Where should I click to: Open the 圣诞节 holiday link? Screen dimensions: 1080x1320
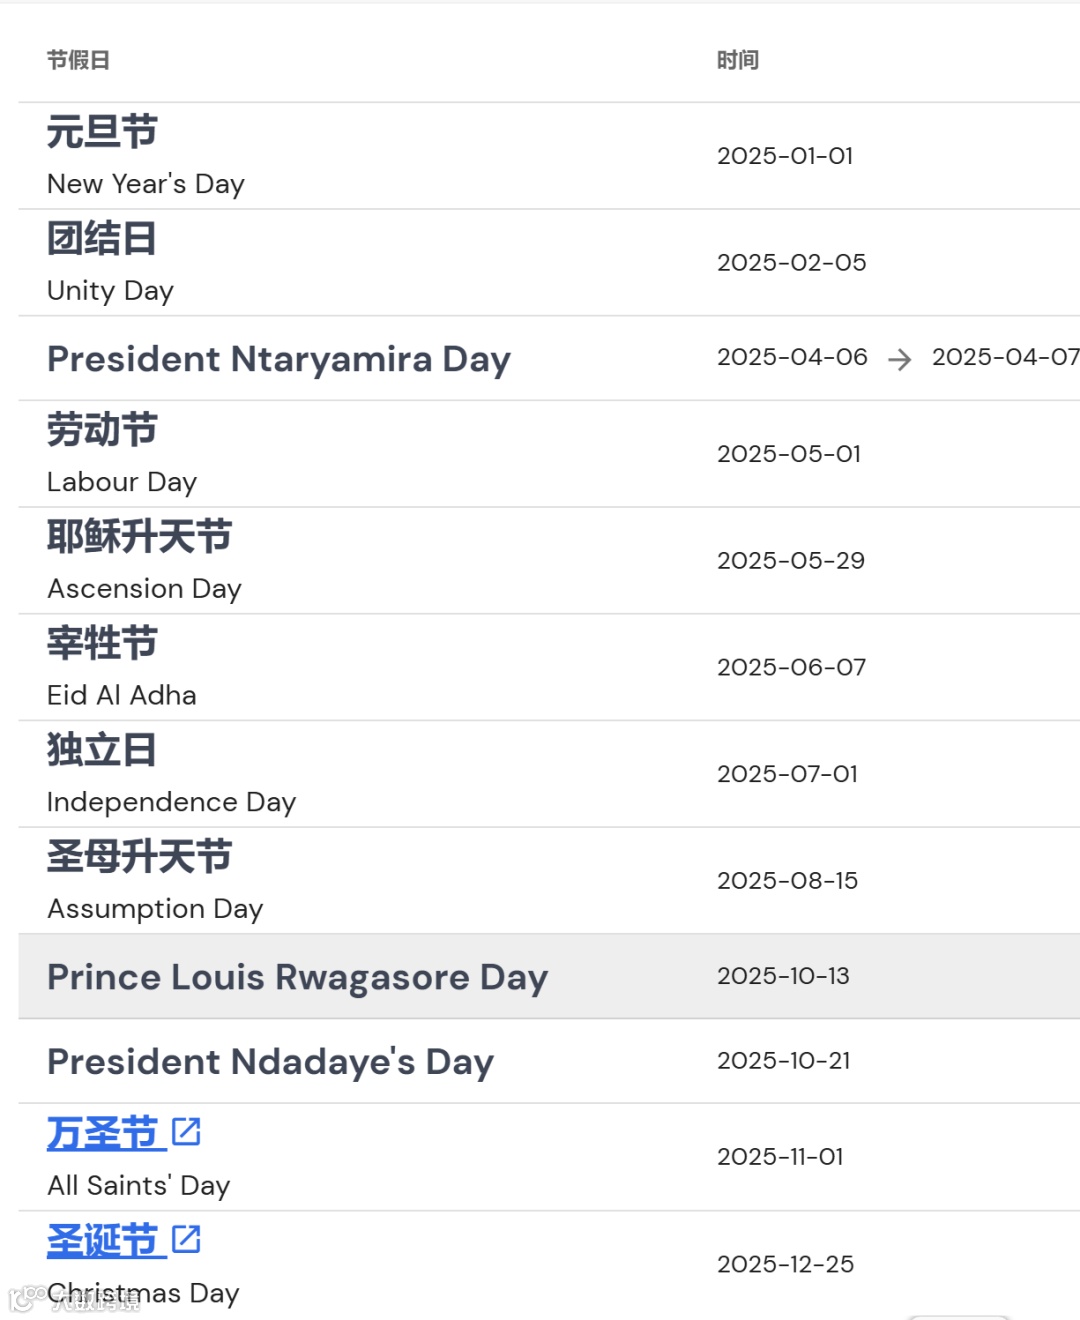103,1240
